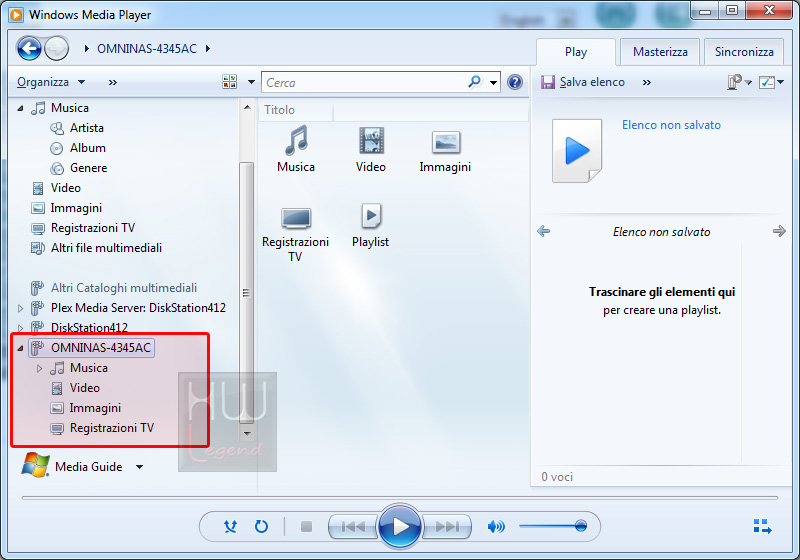
Task: Stop playback
Action: tap(306, 526)
